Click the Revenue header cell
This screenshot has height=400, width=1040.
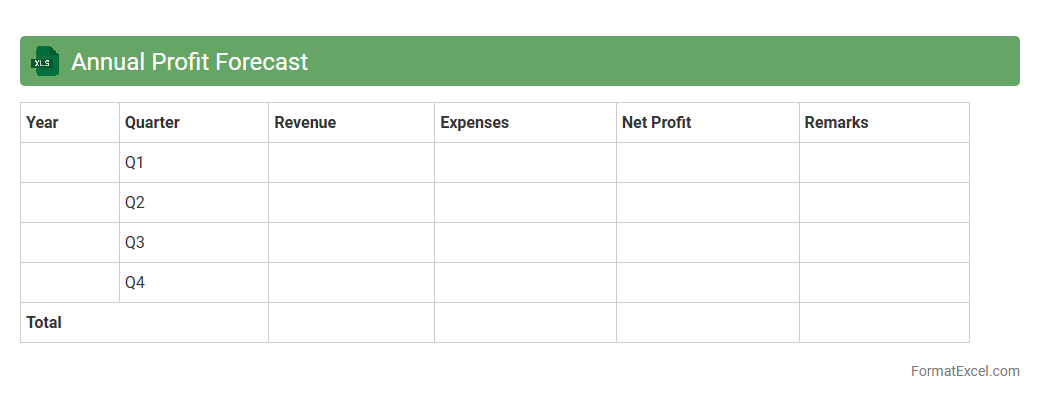pos(351,123)
